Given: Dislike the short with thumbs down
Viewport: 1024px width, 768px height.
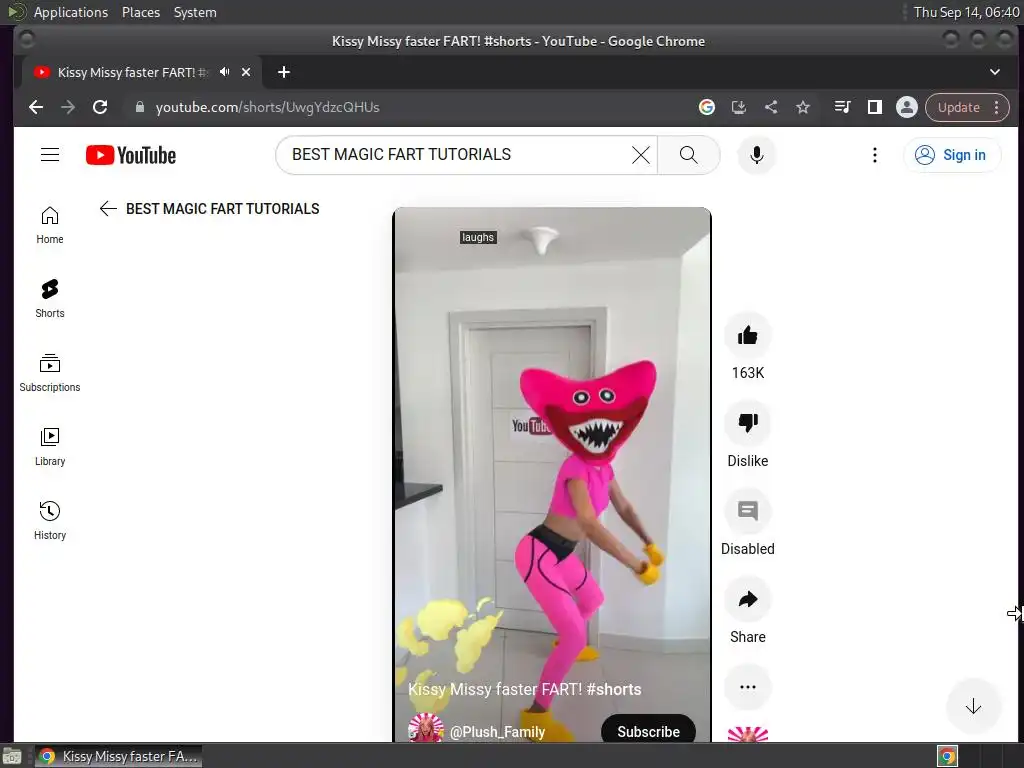Looking at the screenshot, I should [x=748, y=423].
